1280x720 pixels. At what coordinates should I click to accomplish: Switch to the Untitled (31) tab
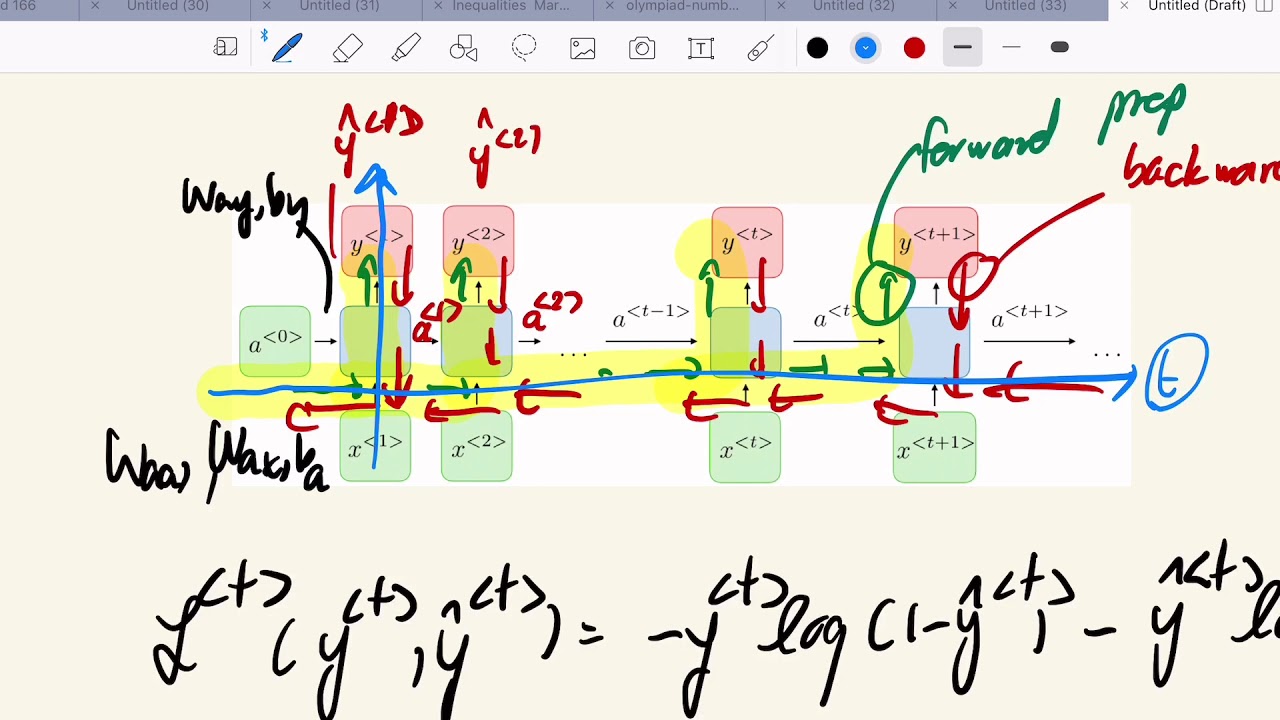[339, 6]
